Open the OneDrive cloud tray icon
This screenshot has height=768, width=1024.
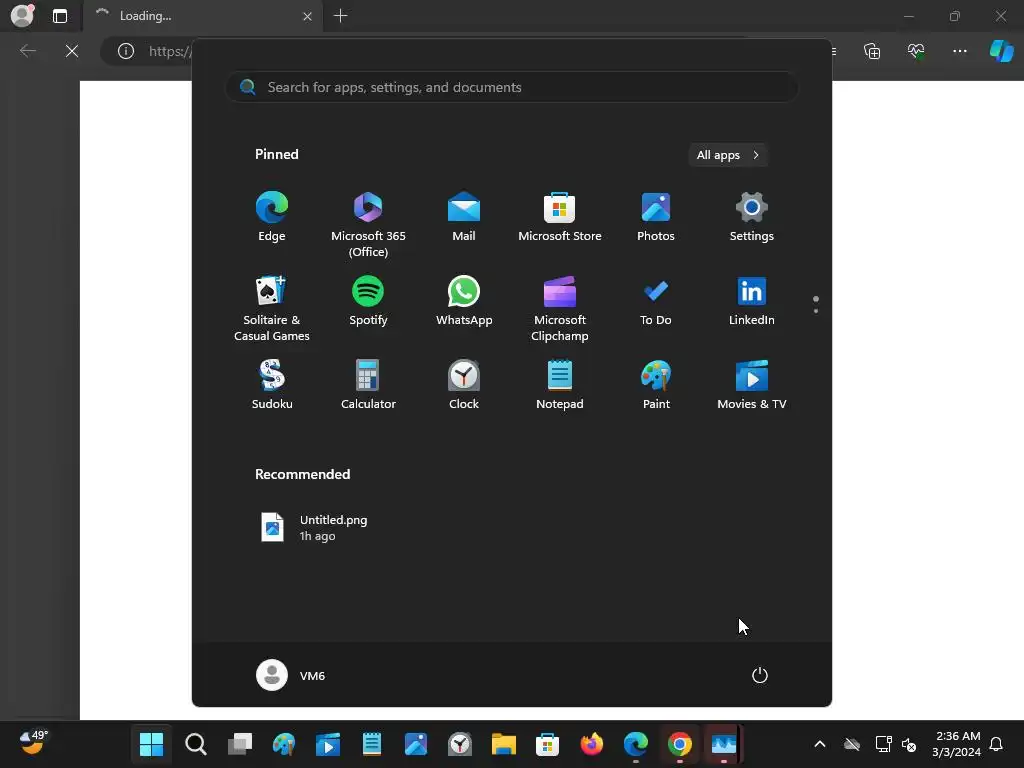[x=852, y=744]
